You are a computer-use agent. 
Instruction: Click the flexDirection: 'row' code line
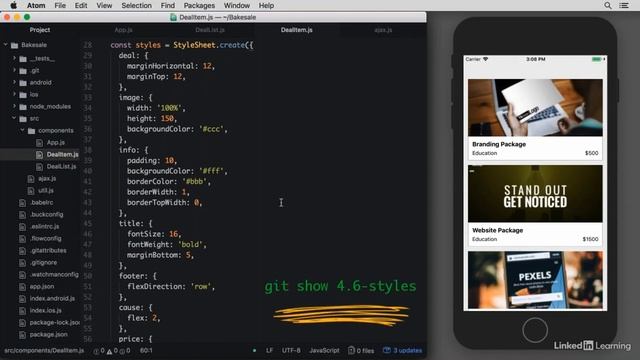171,287
